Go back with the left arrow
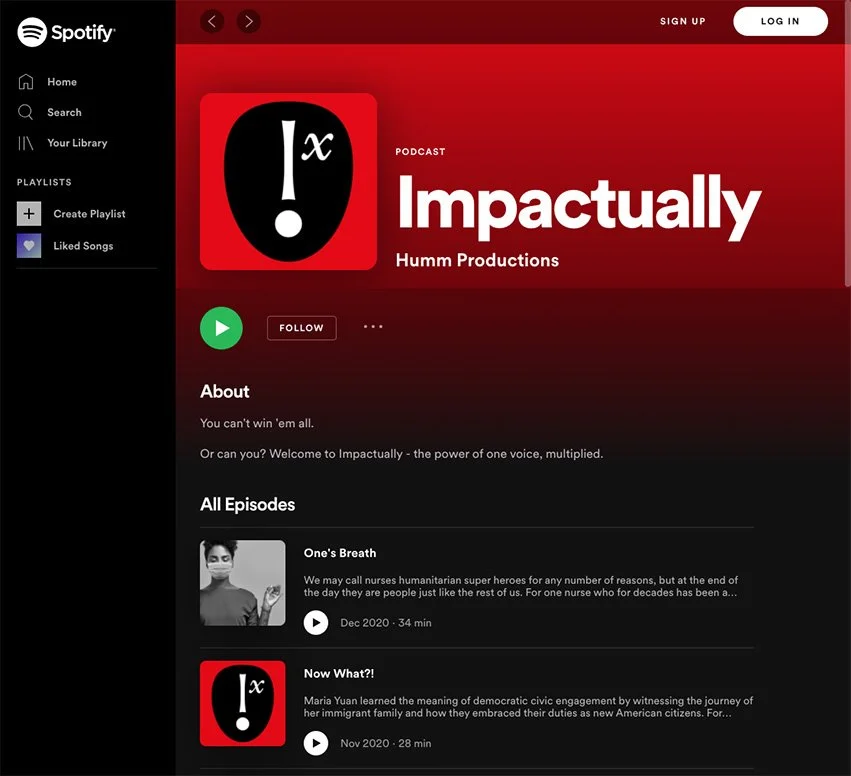Image resolution: width=851 pixels, height=776 pixels. [212, 21]
